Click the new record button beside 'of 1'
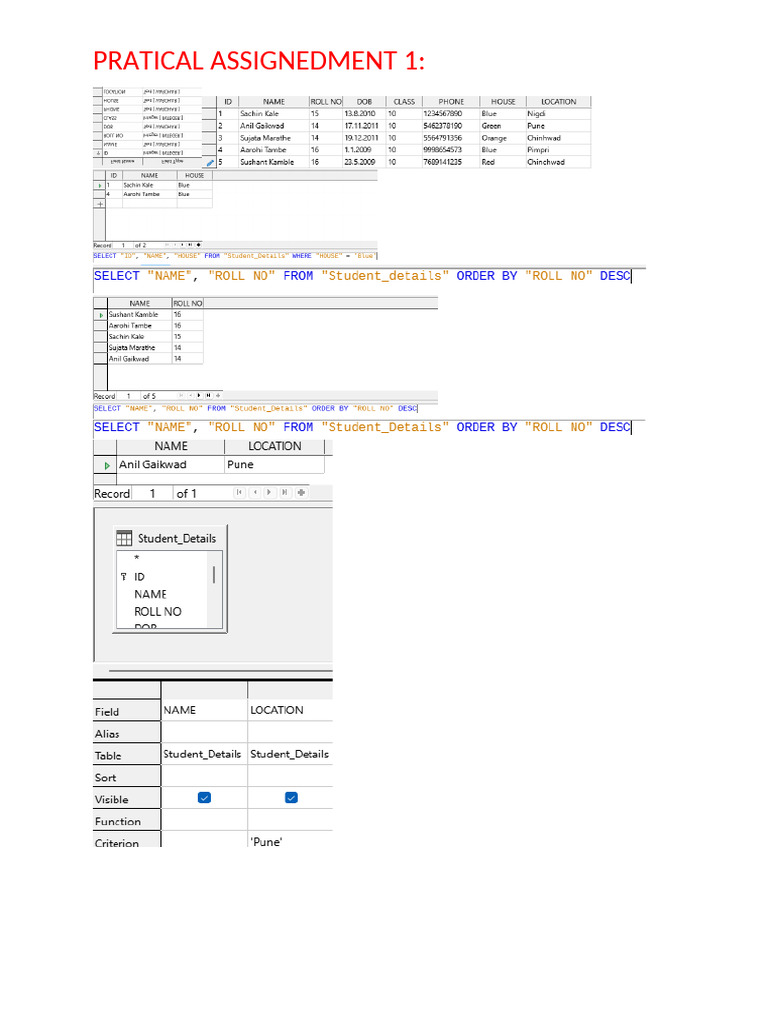This screenshot has width=768, height=1024. click(x=301, y=492)
